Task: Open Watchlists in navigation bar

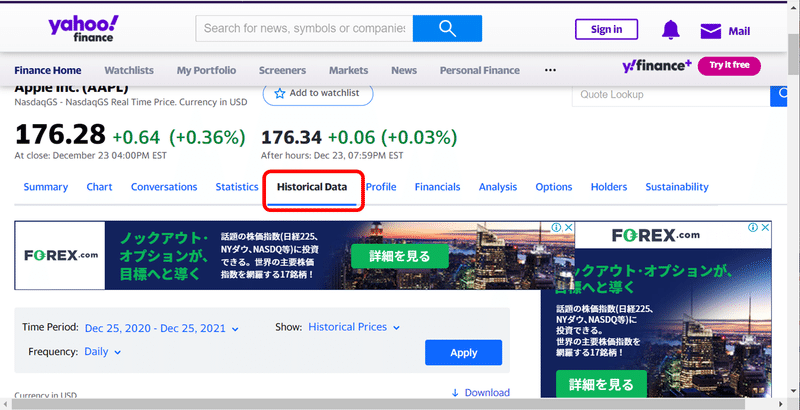Action: 129,70
